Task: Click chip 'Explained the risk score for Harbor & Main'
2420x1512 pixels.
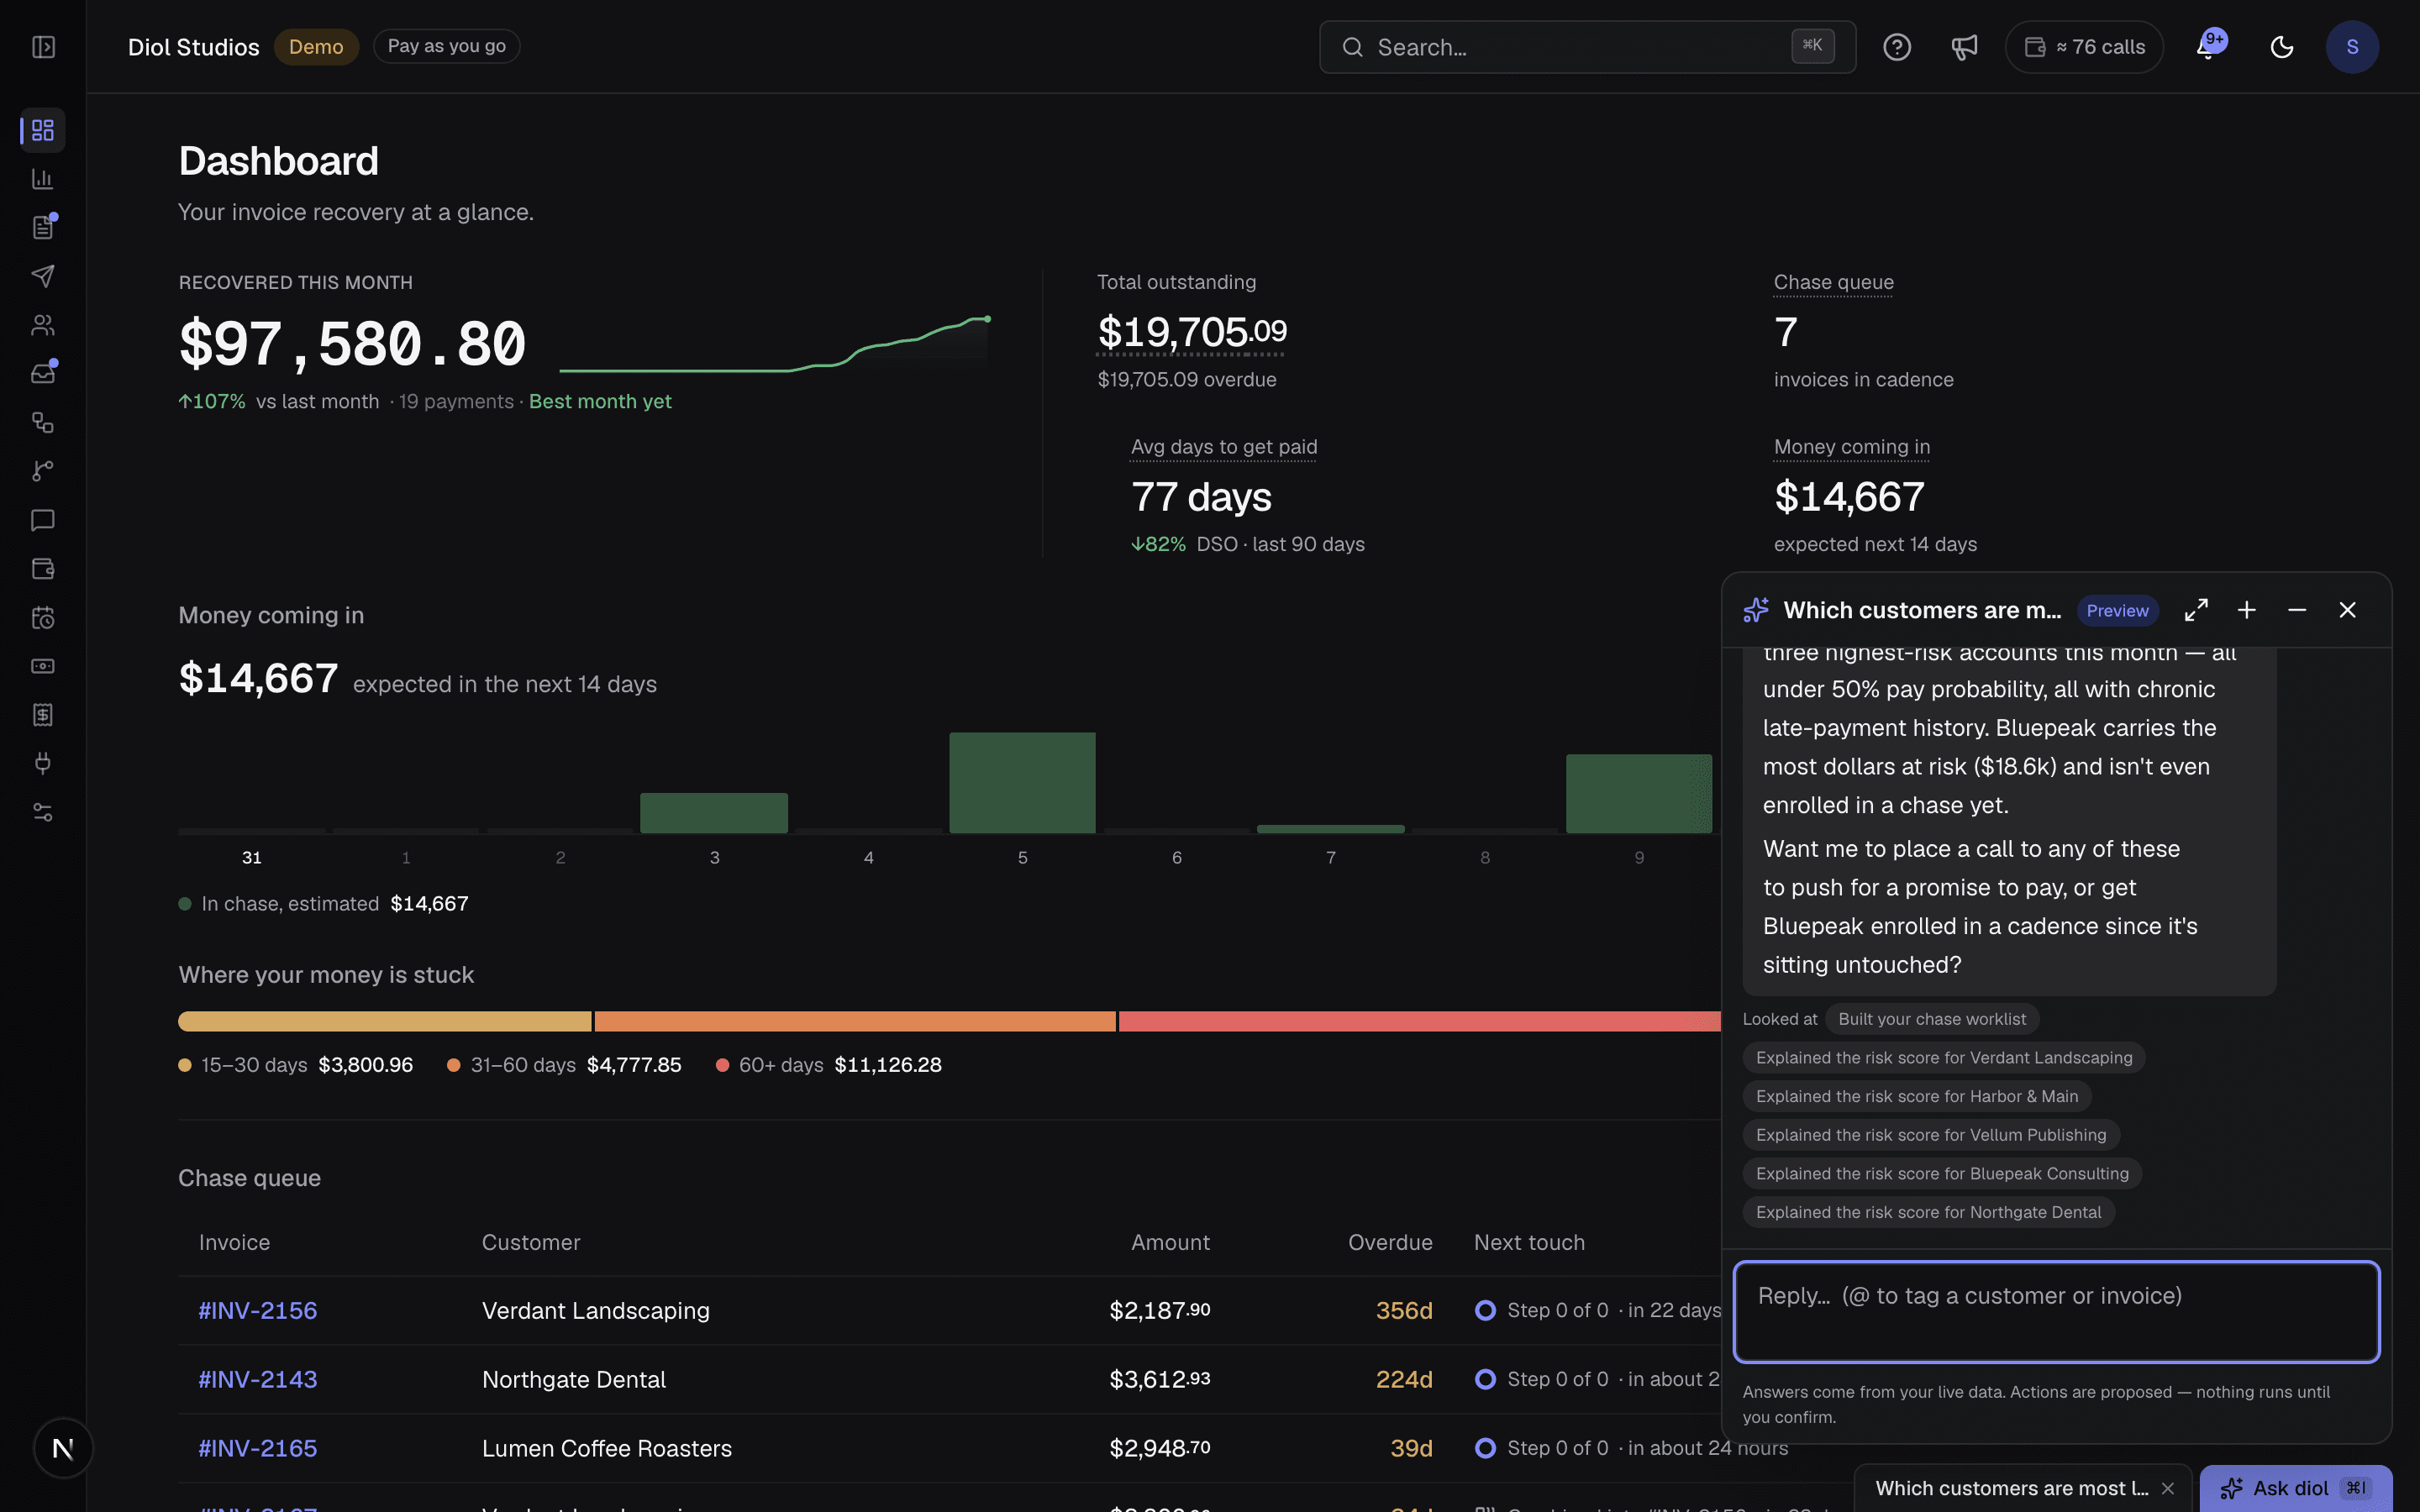Action: [x=1916, y=1096]
